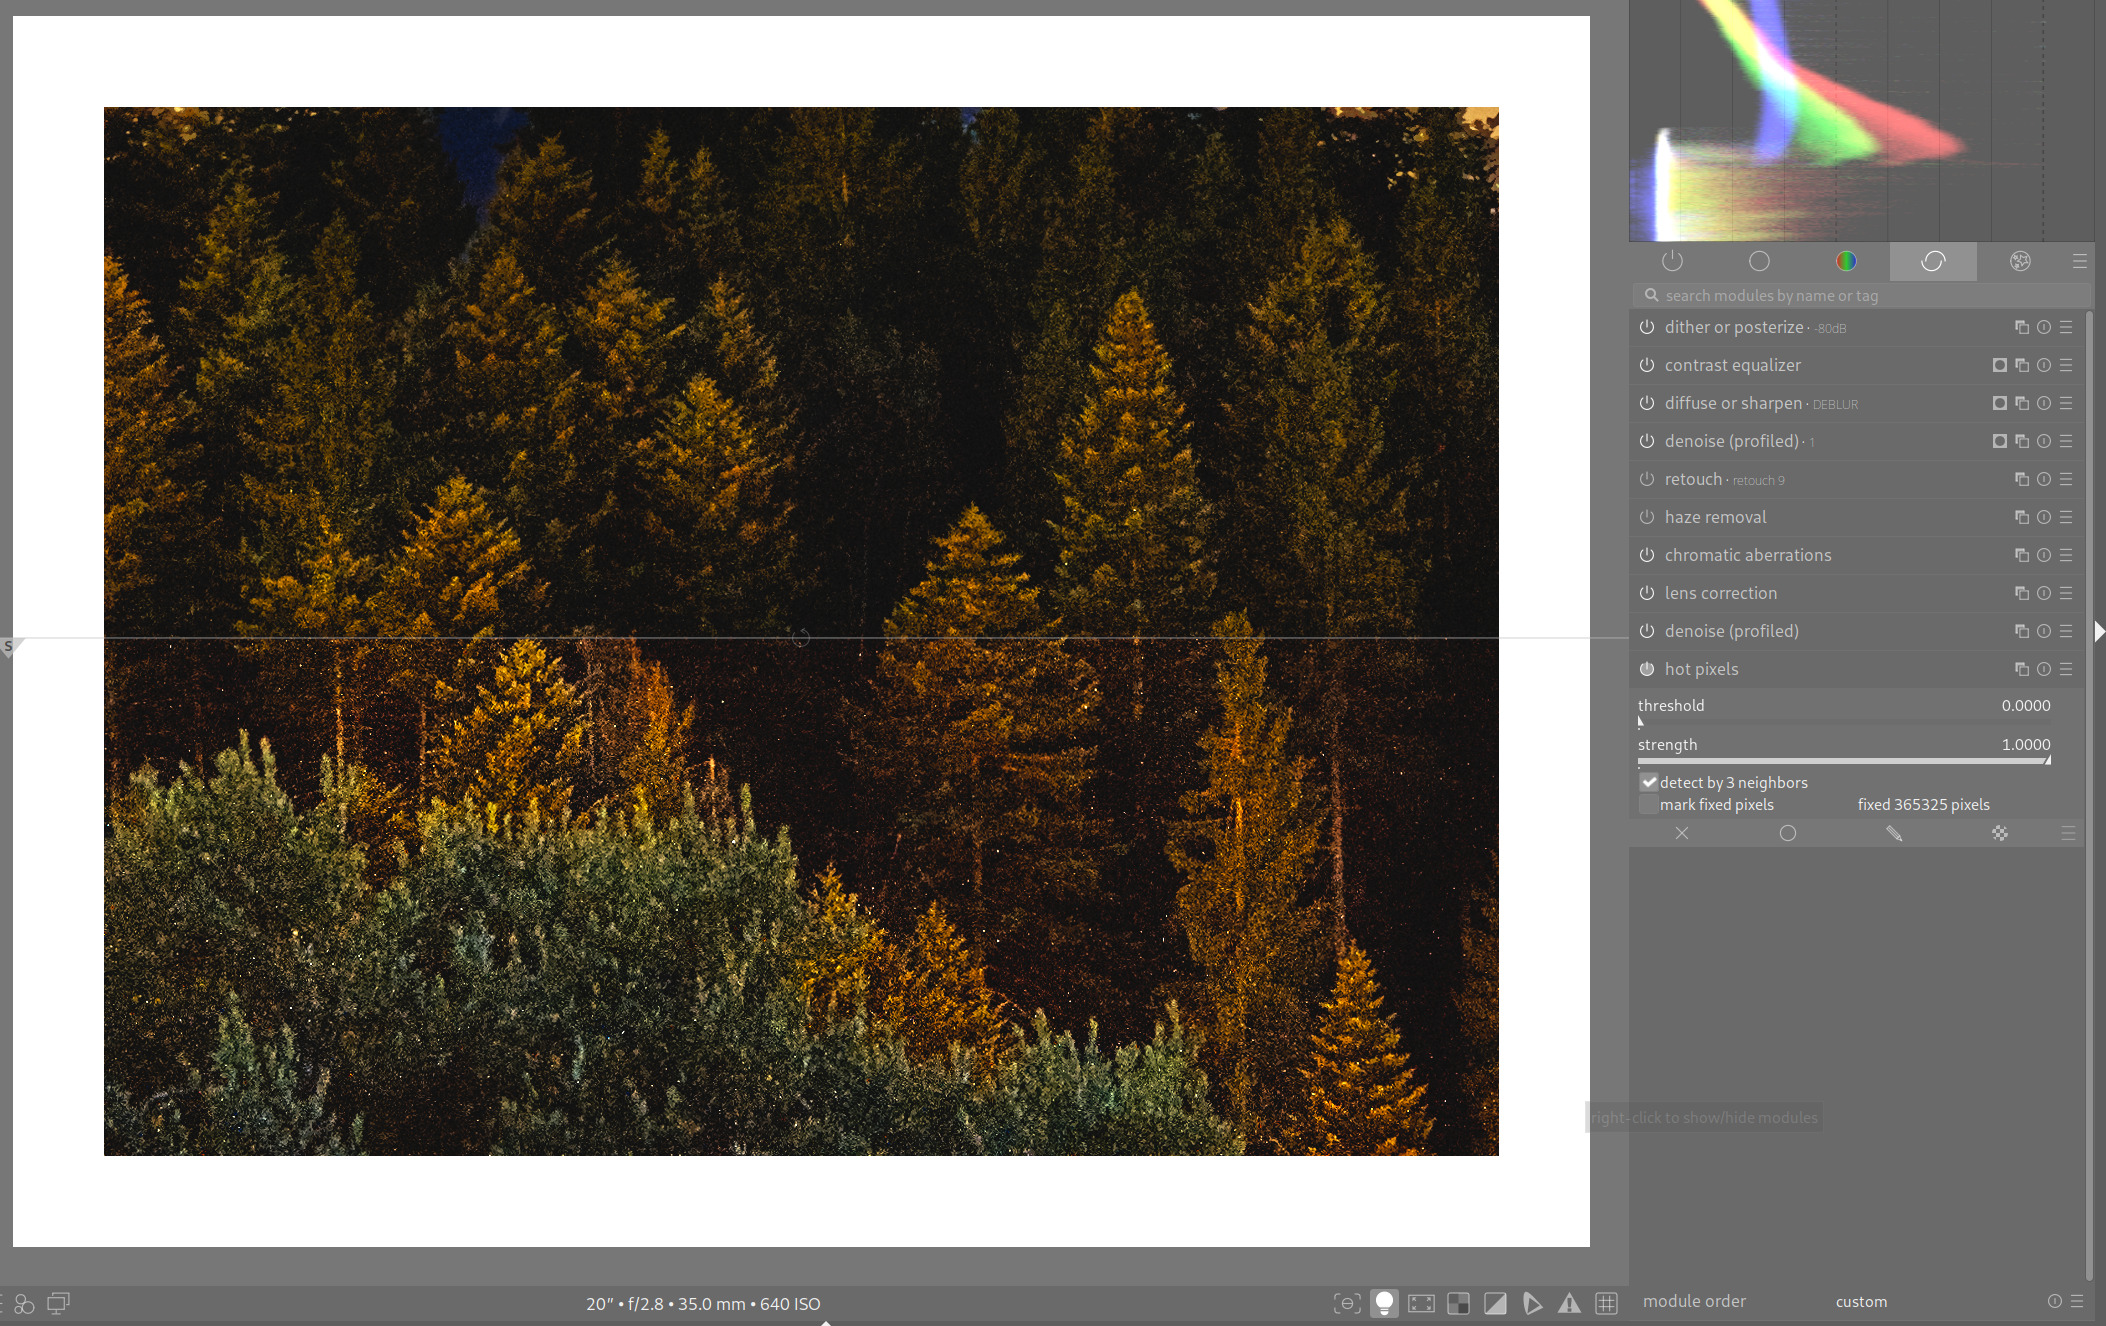Click the gamut check triangle icon
Viewport: 2106px width, 1326px height.
(1569, 1303)
